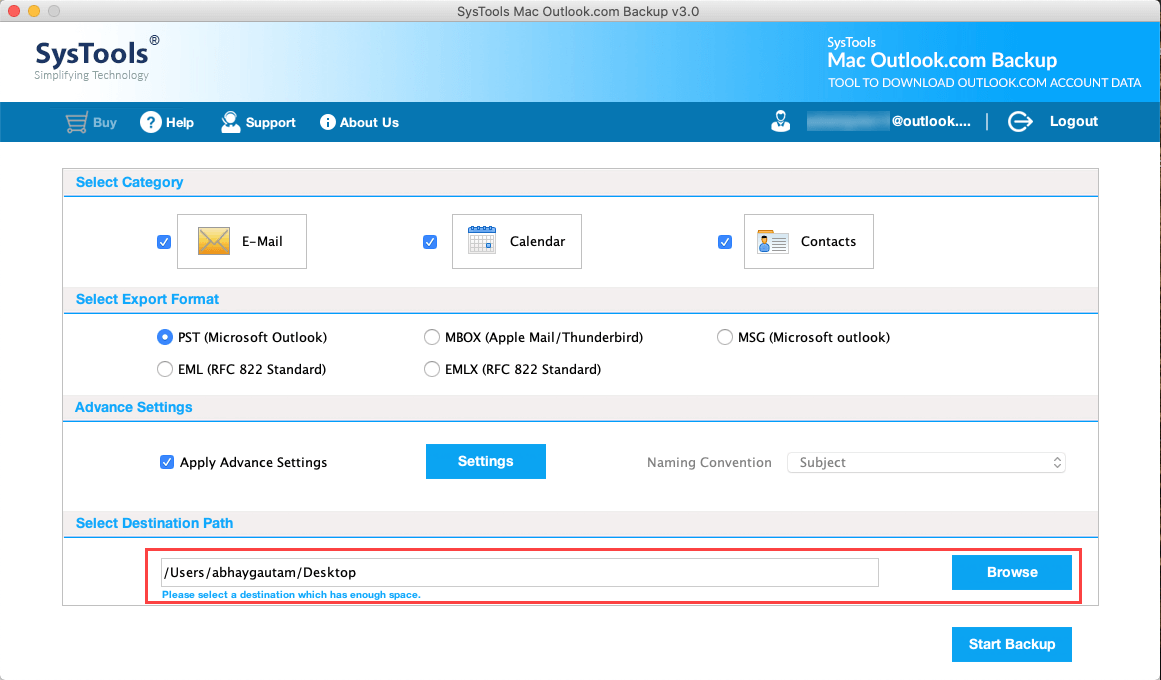Screen dimensions: 1161x680
Task: Toggle the Apply Advance Settings checkbox
Action: [167, 462]
